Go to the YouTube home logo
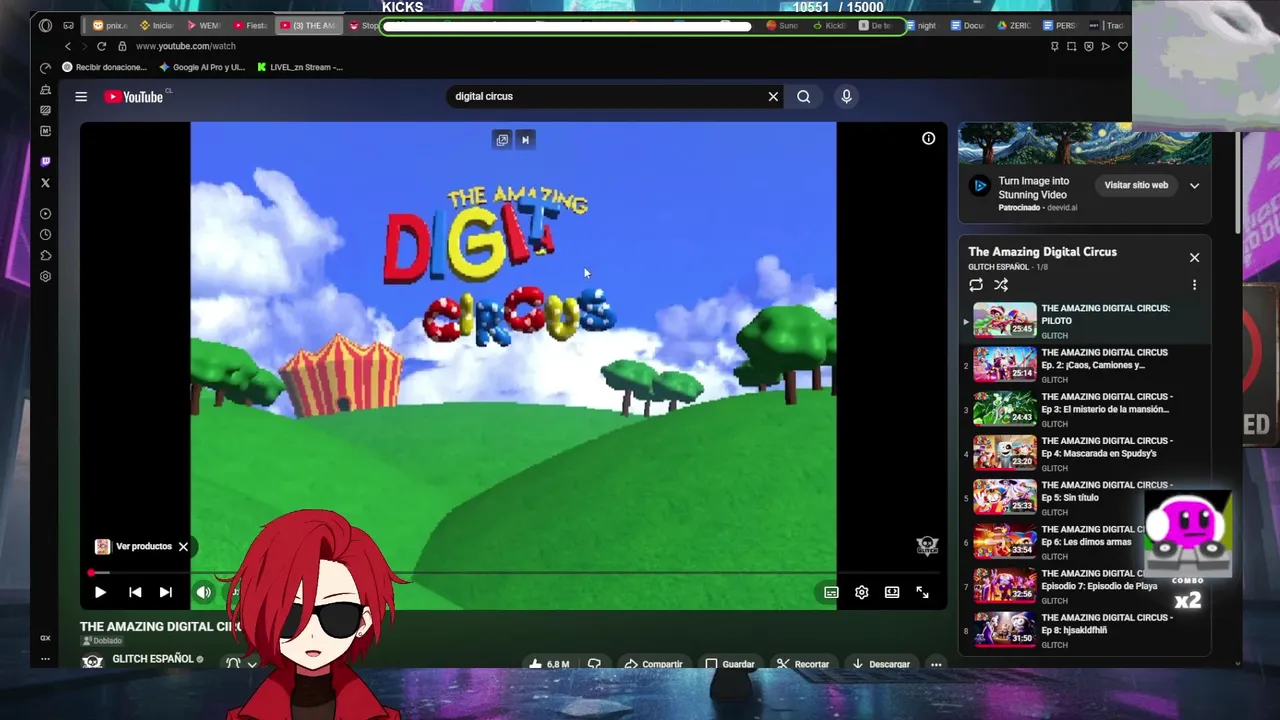The image size is (1280, 720). point(134,97)
